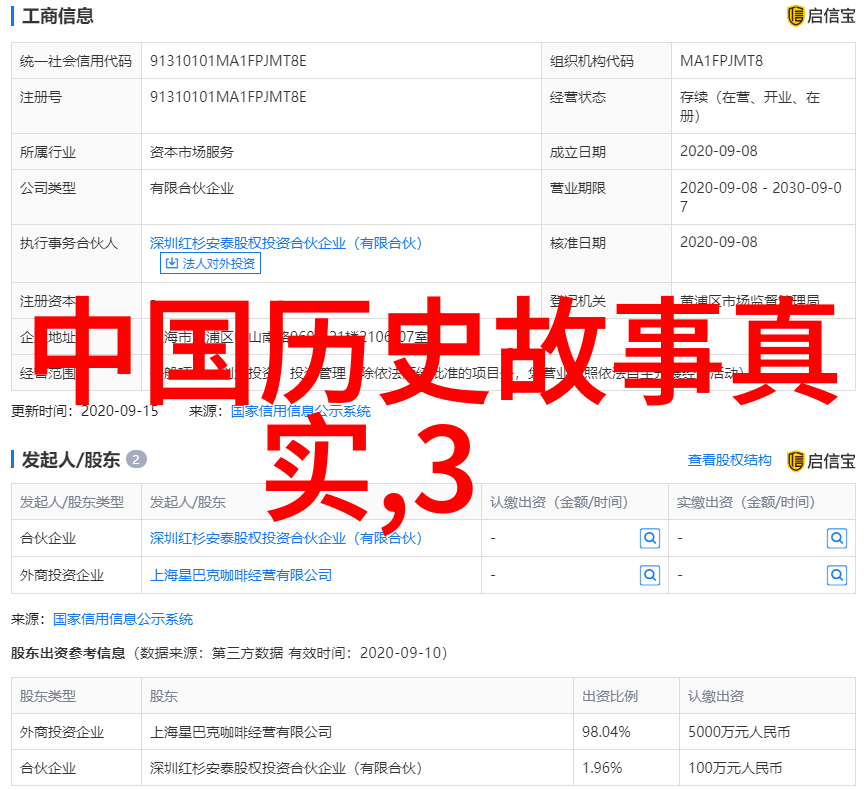Image resolution: width=867 pixels, height=790 pixels.
Task: Open 实缴出资 search icon for 深圳红杉安泰 row
Action: [x=837, y=537]
